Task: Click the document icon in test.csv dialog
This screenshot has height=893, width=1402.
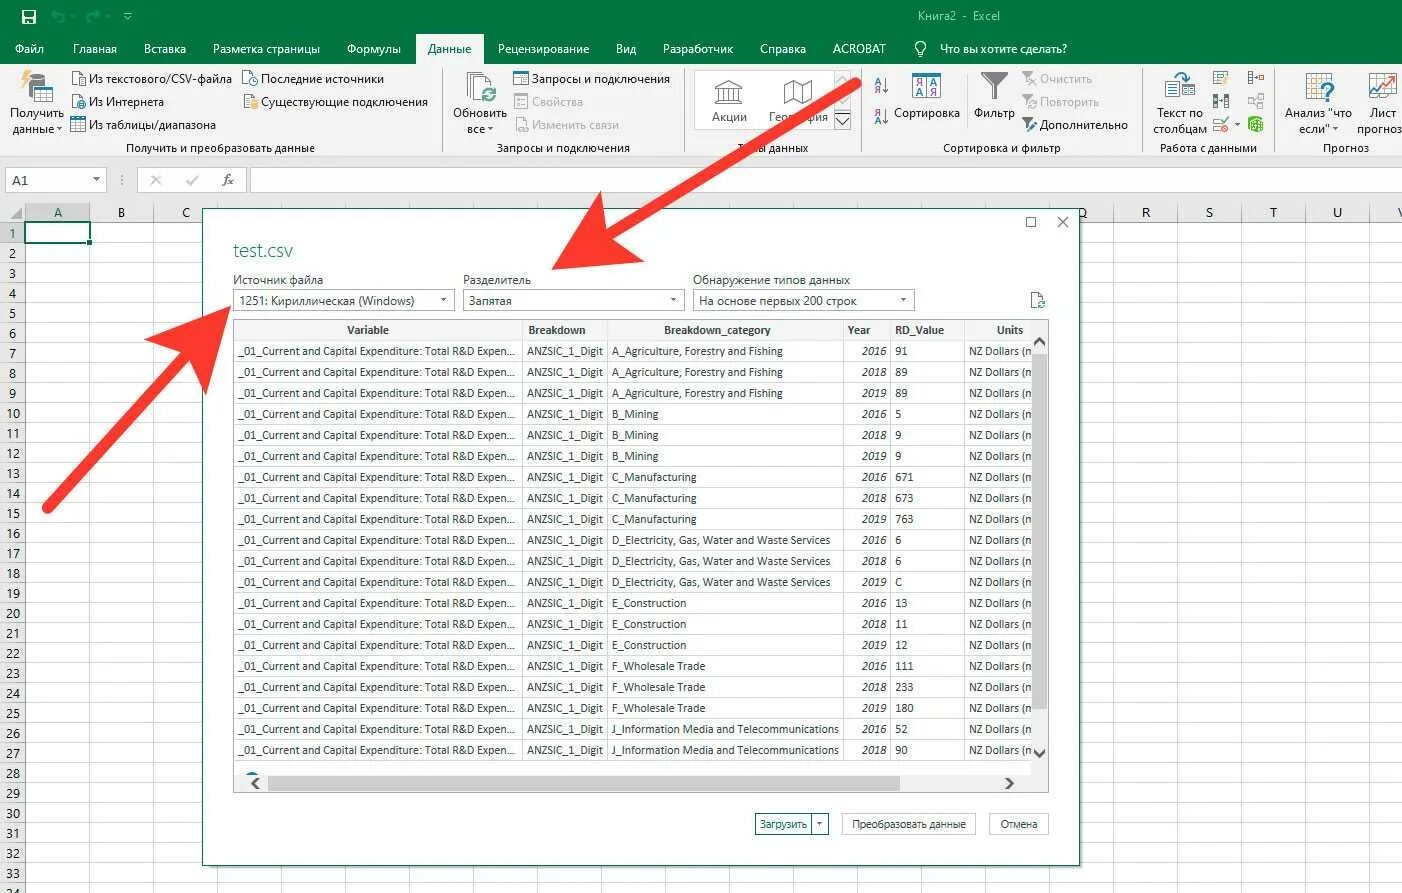Action: [x=1038, y=301]
